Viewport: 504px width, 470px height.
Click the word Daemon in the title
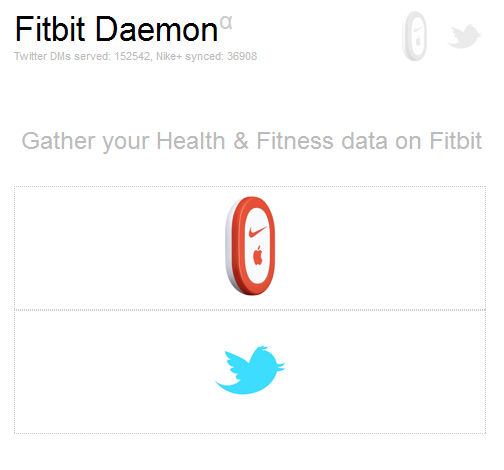tap(157, 29)
